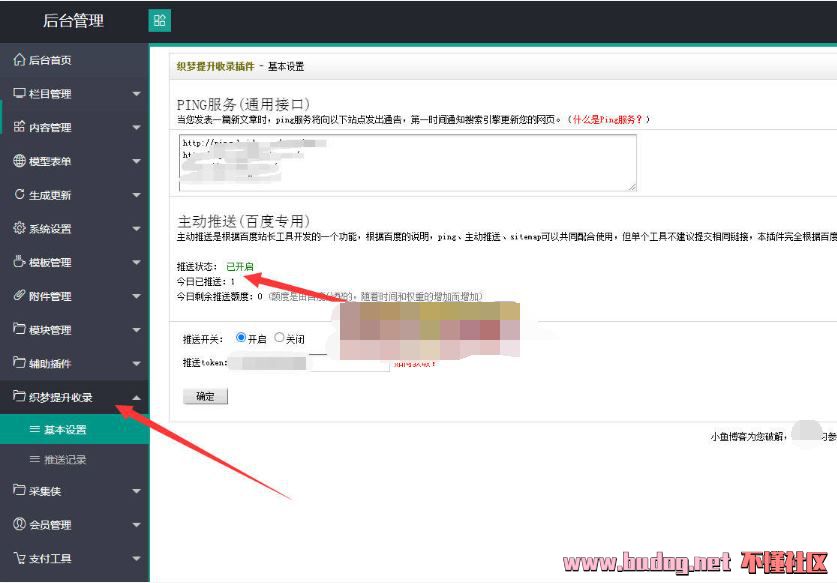The height and width of the screenshot is (583, 837).
Task: Select 采集侠 menu label
Action: click(x=45, y=491)
